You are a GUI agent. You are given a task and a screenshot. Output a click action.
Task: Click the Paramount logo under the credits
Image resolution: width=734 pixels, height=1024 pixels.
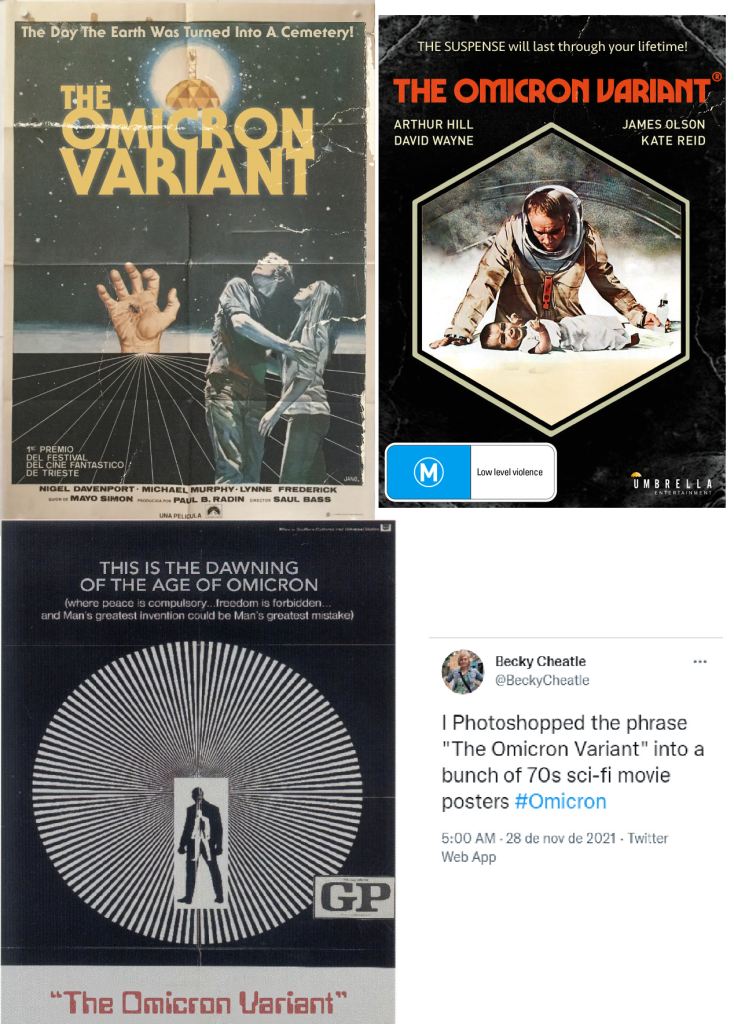click(214, 512)
